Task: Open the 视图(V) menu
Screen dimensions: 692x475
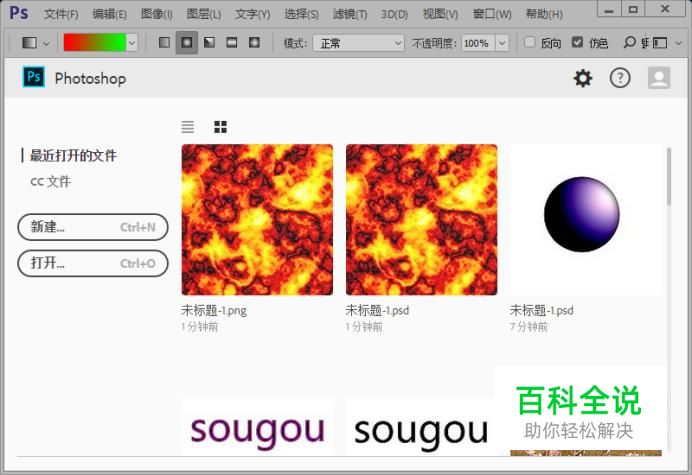Action: 440,14
